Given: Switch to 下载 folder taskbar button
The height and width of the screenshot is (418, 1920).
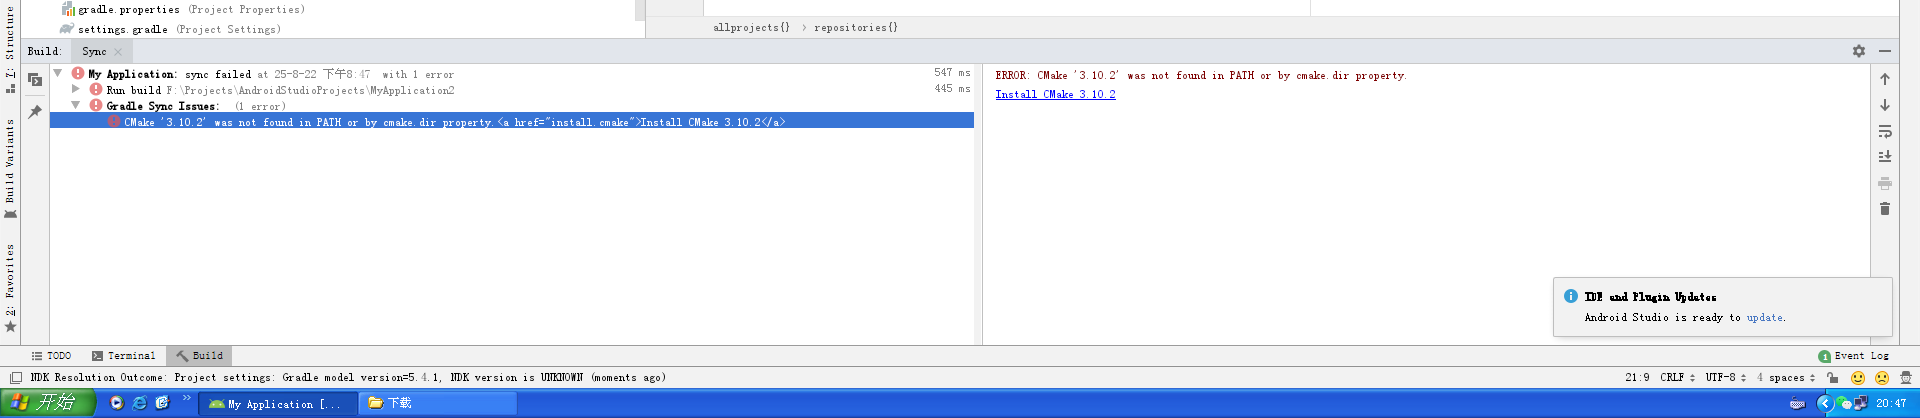Looking at the screenshot, I should [437, 404].
